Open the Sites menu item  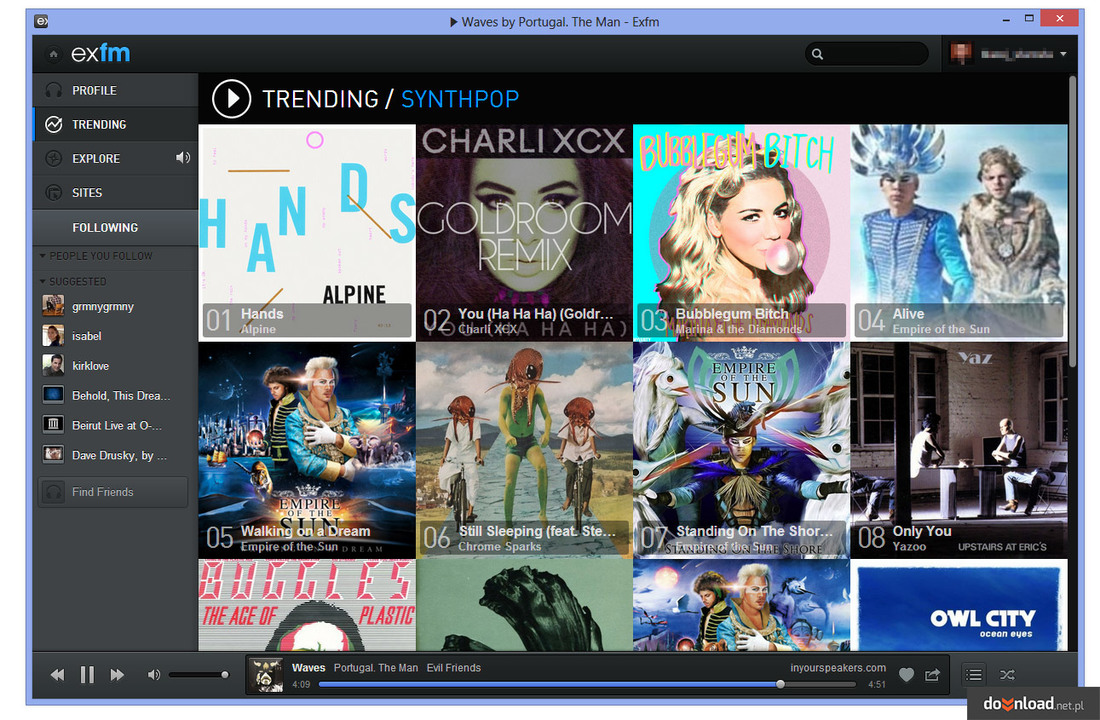tap(115, 192)
